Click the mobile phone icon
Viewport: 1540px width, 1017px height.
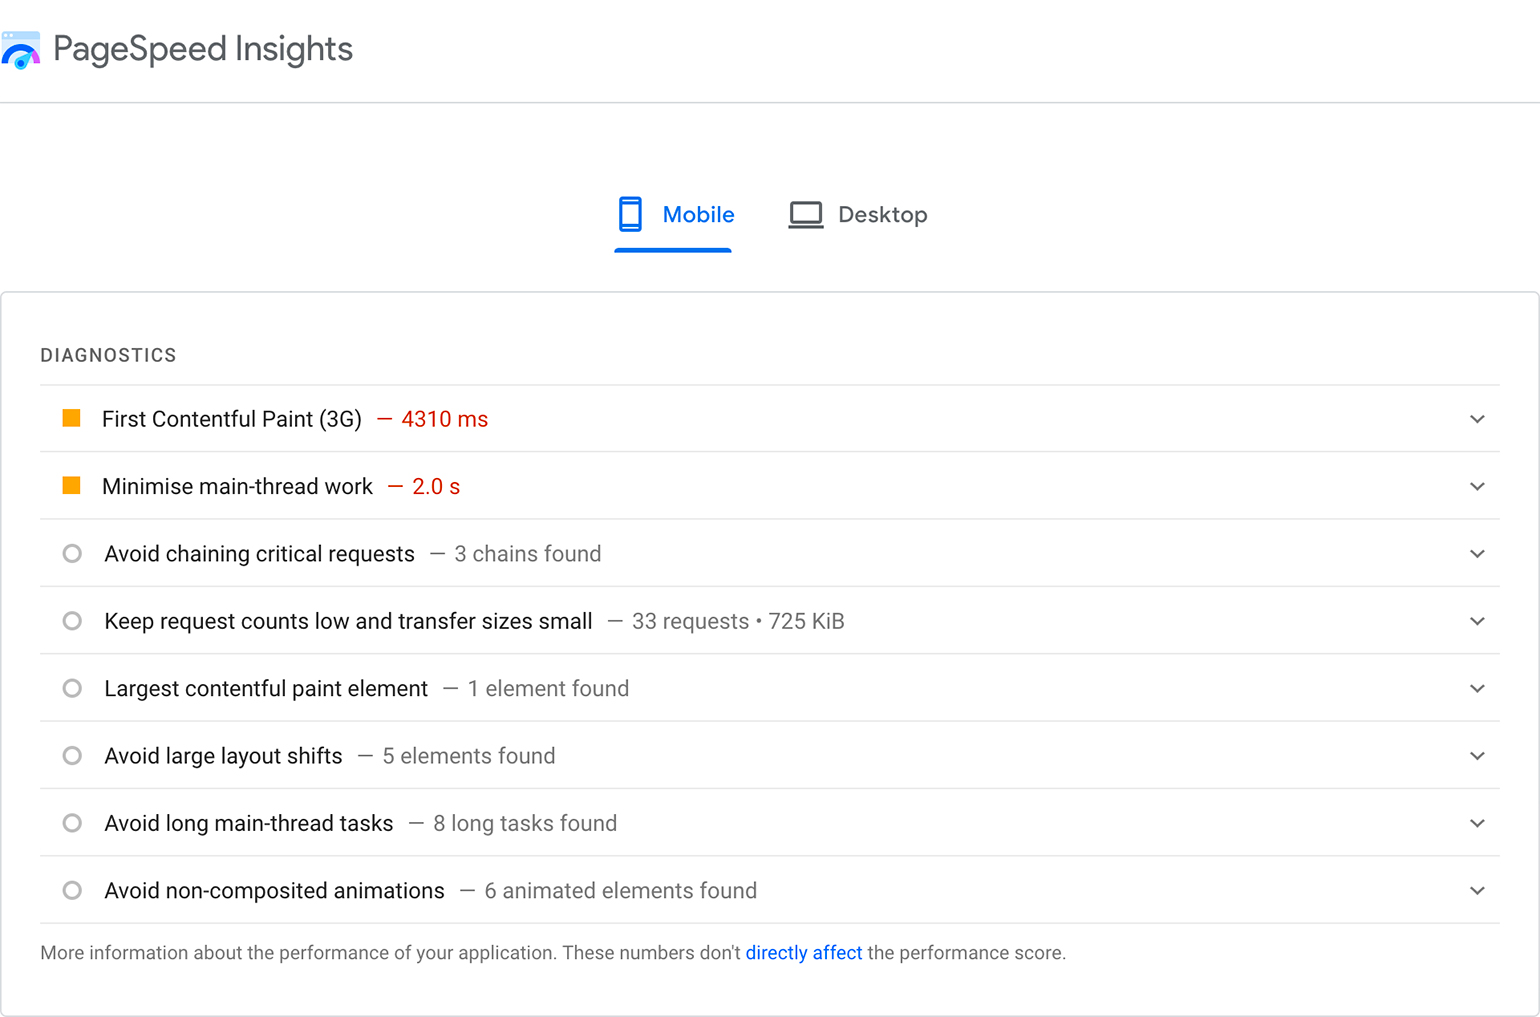[630, 214]
